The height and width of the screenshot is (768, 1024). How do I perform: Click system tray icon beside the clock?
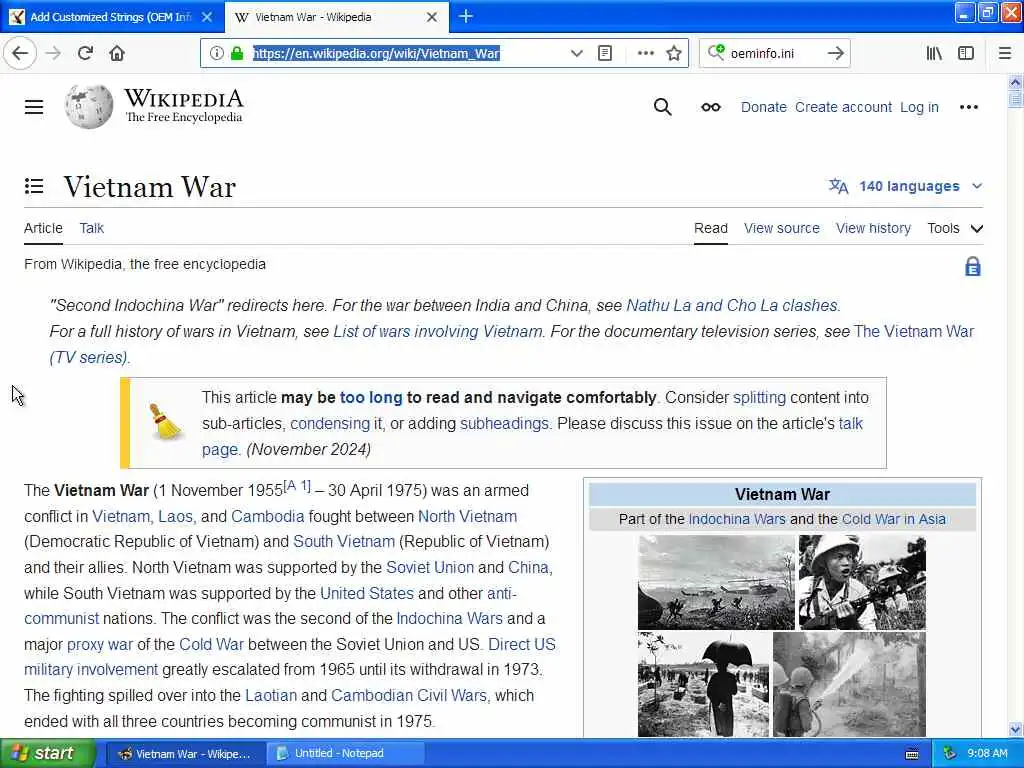pos(950,753)
